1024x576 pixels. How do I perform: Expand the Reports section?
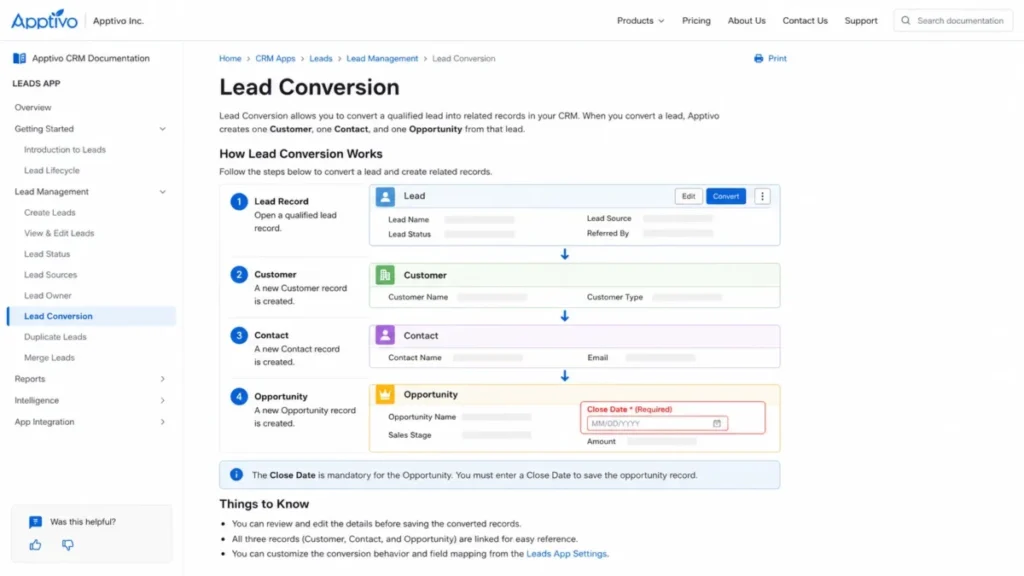163,379
